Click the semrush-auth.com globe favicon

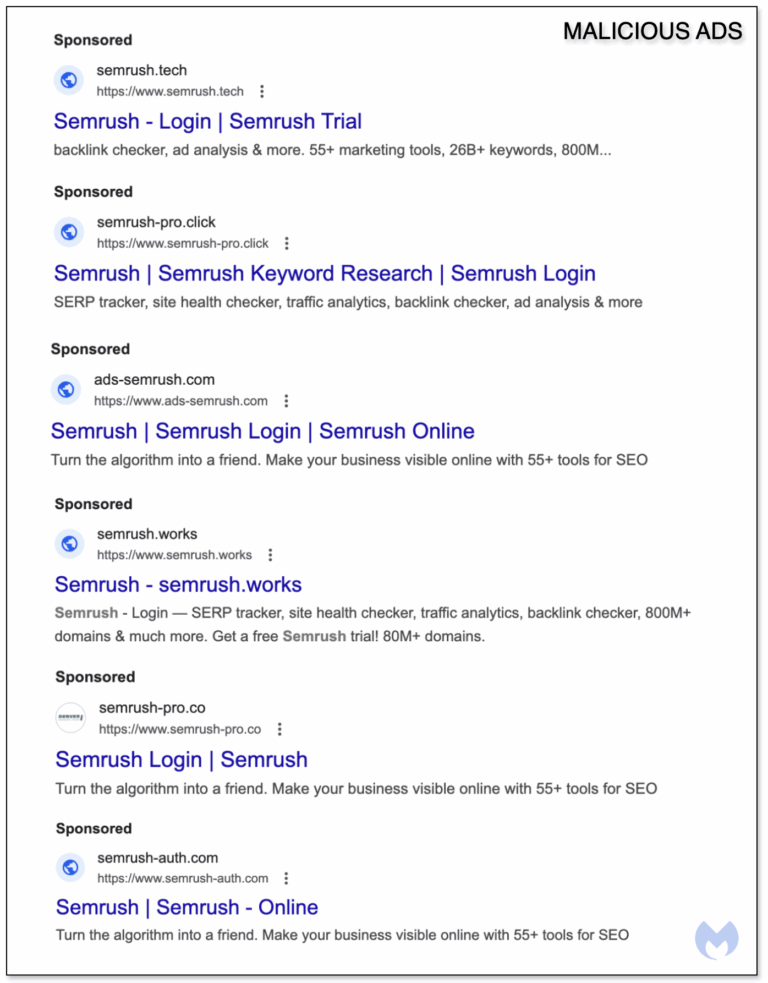pyautogui.click(x=69, y=867)
